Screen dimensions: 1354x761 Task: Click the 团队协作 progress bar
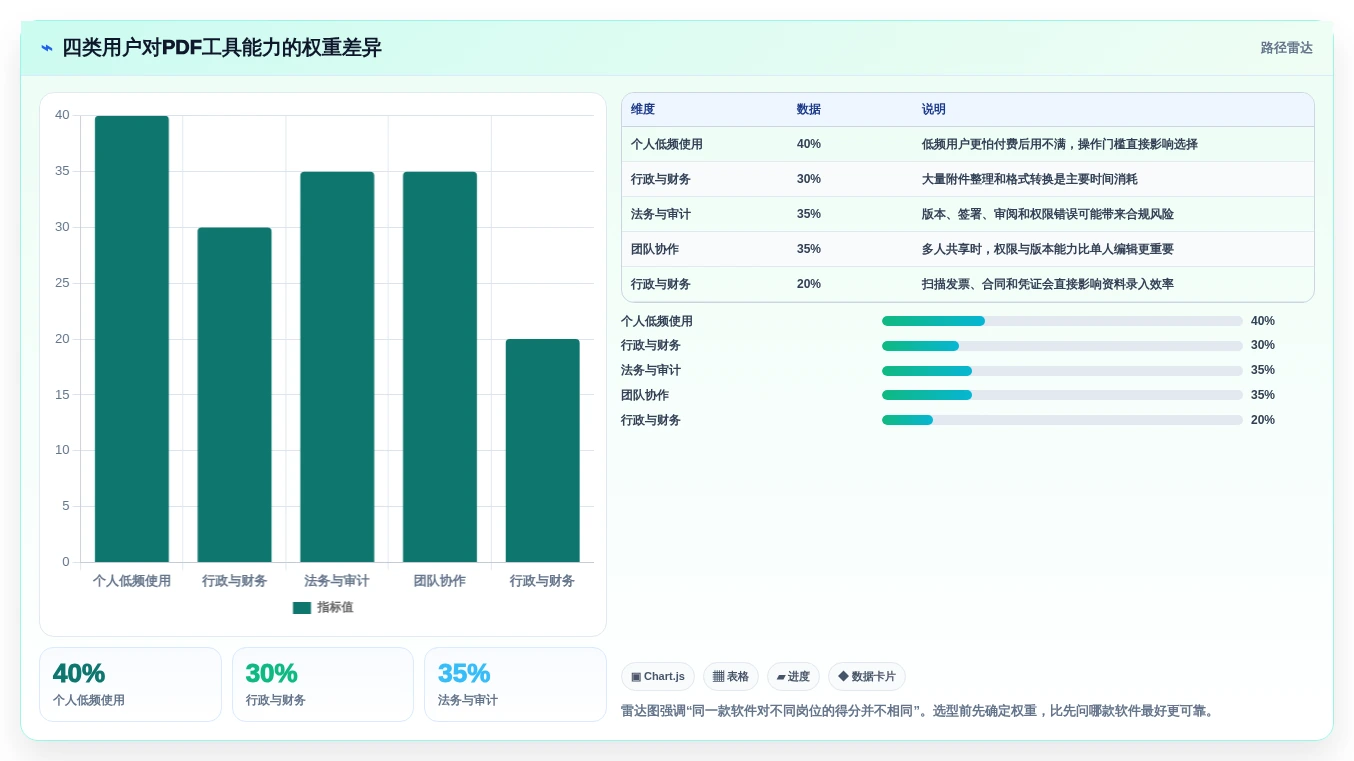[1062, 395]
